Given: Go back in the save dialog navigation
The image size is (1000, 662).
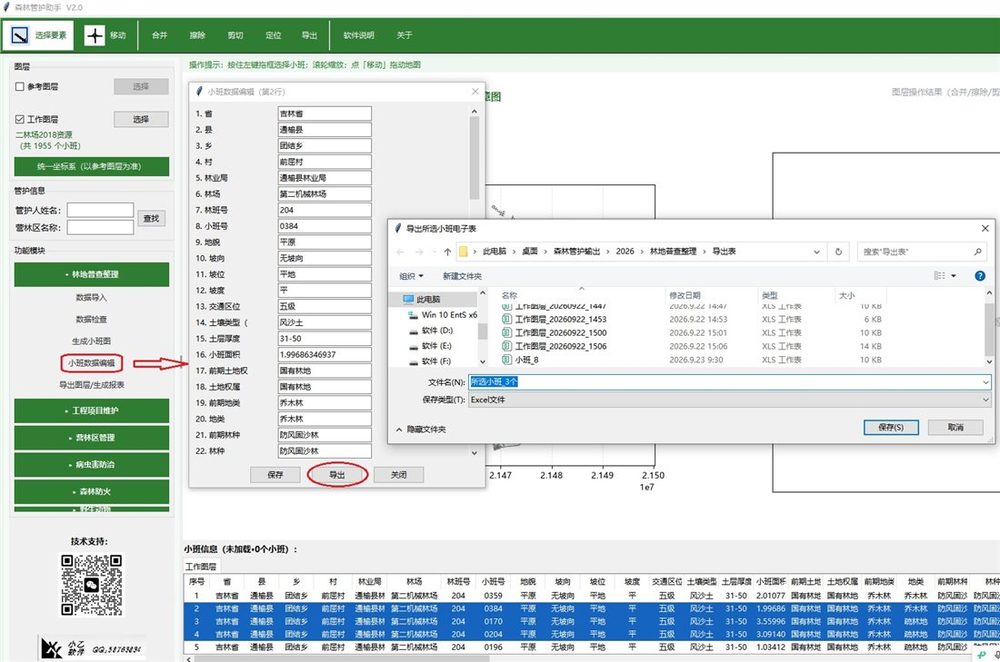Looking at the screenshot, I should pos(401,252).
